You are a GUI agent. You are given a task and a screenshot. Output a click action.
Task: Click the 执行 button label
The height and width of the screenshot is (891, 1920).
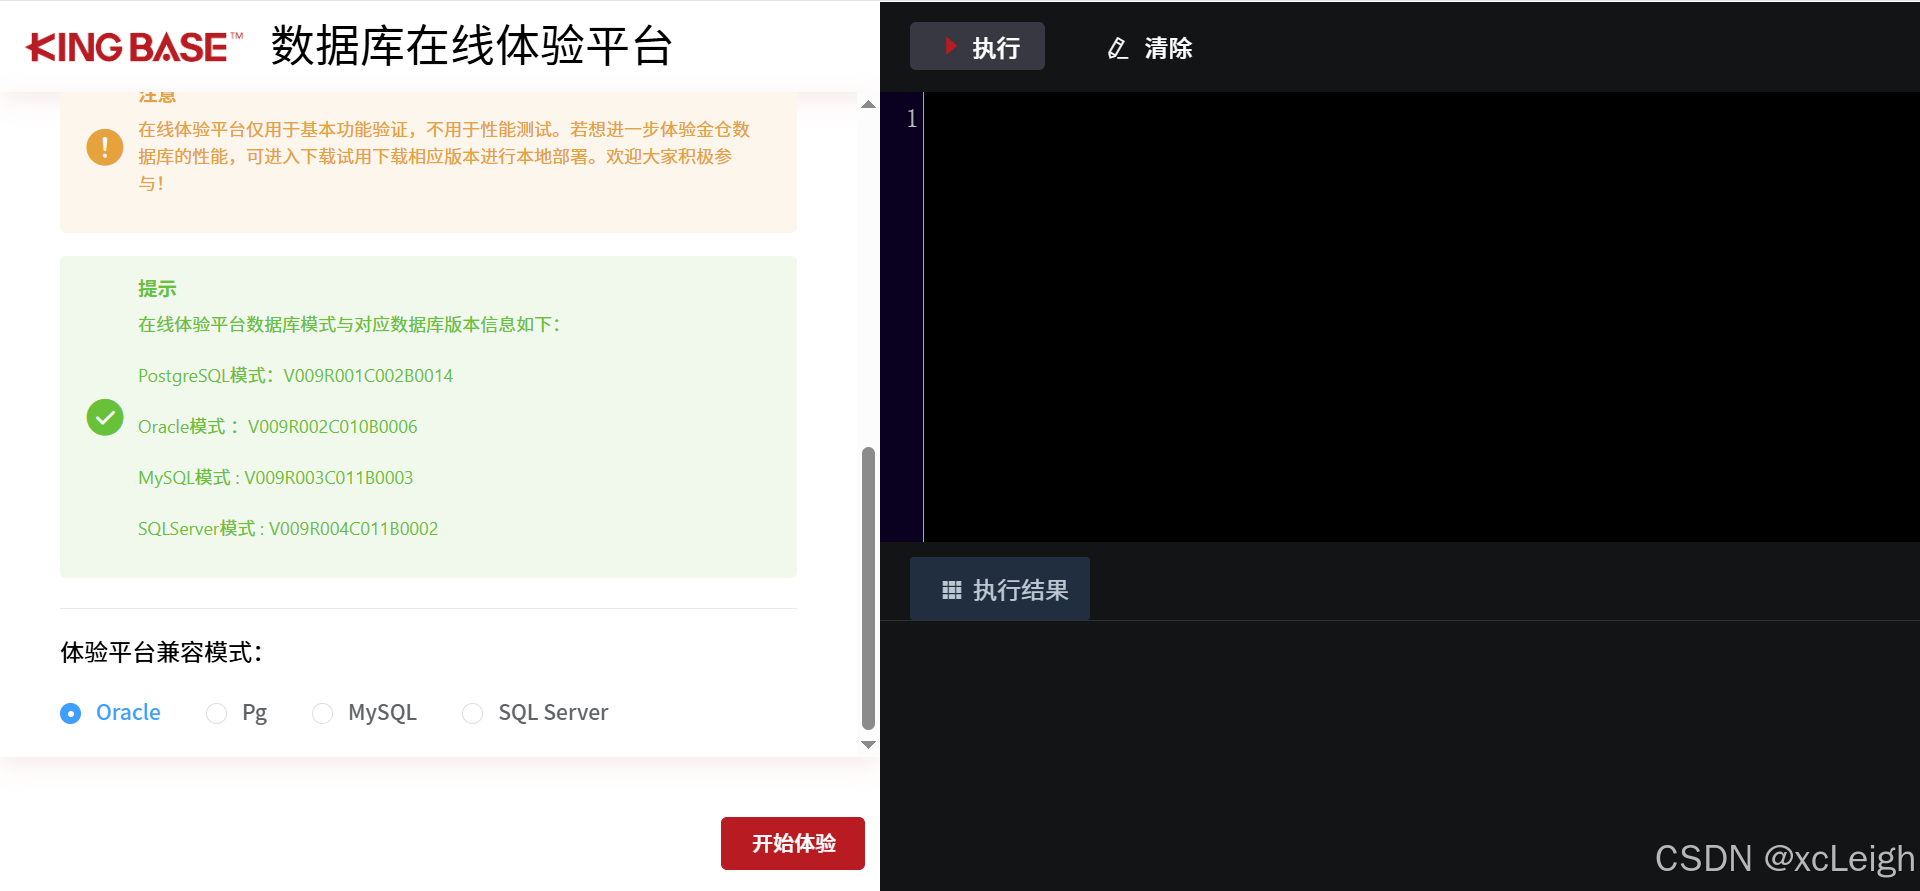[996, 47]
